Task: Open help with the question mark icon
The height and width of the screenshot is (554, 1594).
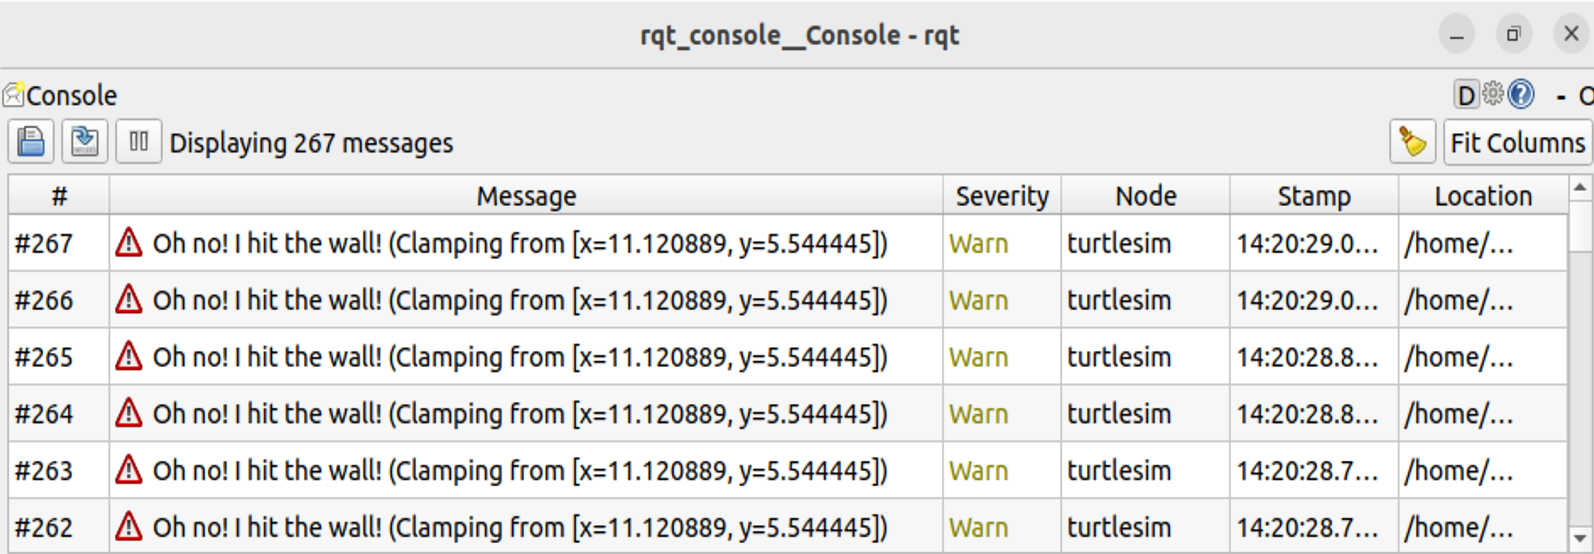Action: coord(1521,94)
